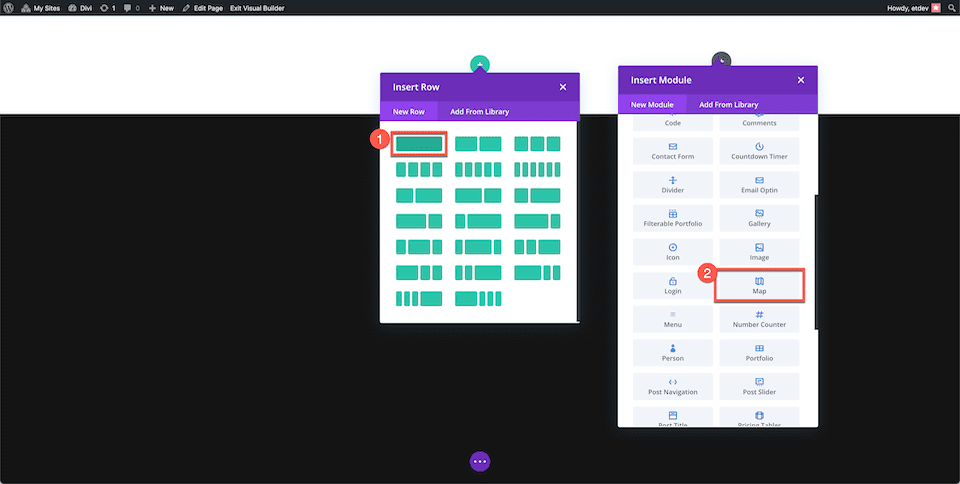The width and height of the screenshot is (960, 484).
Task: Click the updates counter showing 1
Action: click(x=107, y=9)
